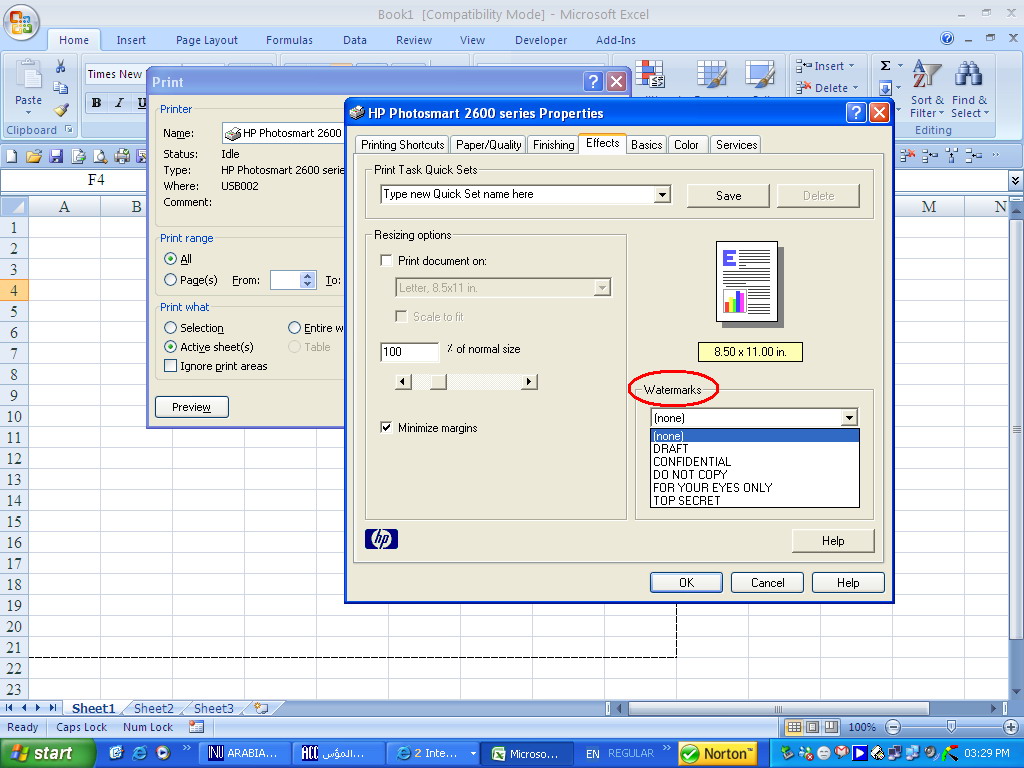Click the Print Preview magnifier icon

pos(100,155)
